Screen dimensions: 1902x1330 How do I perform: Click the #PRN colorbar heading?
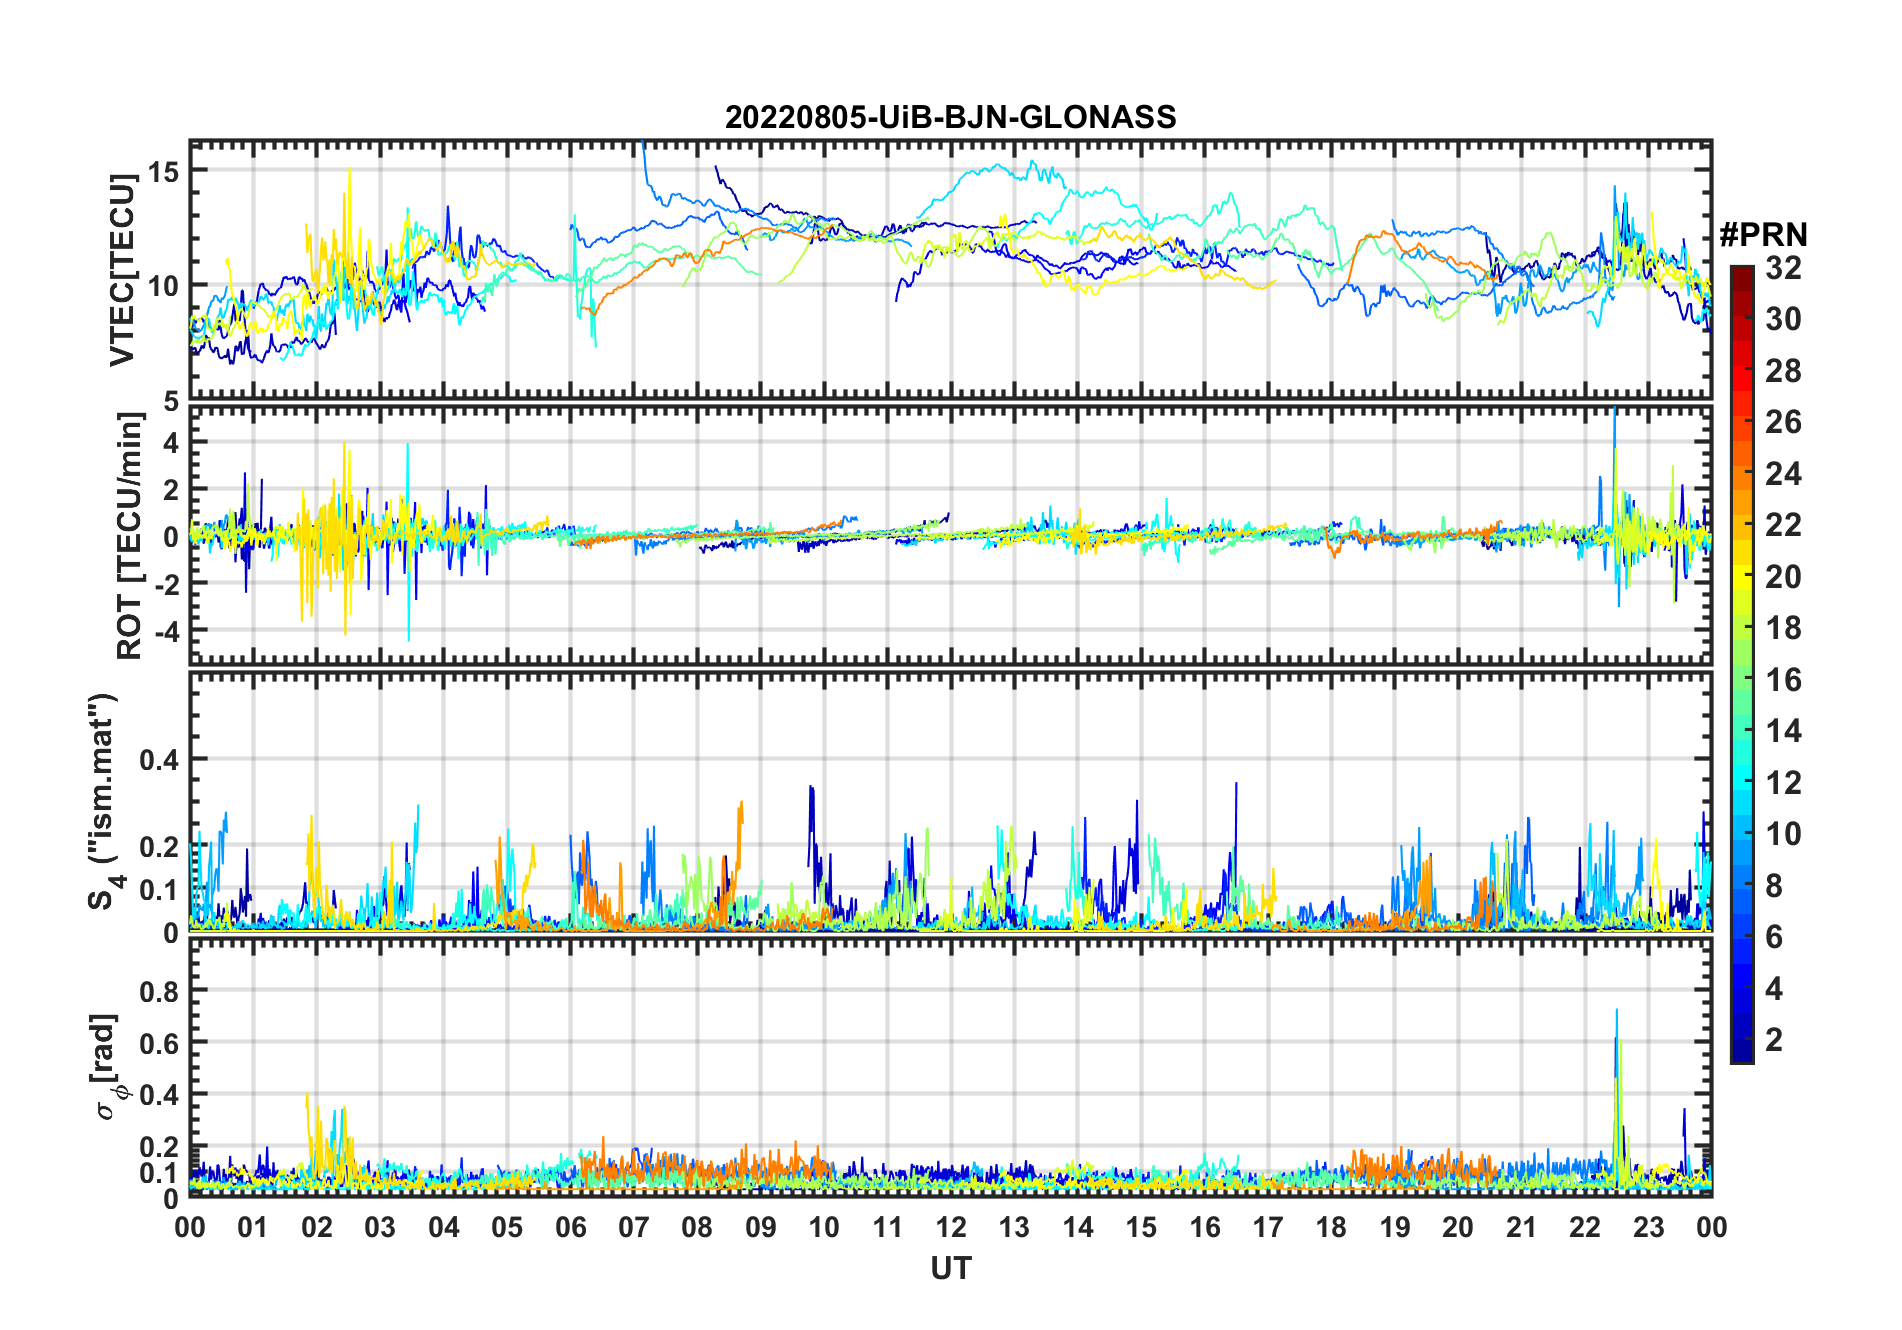tap(1763, 235)
